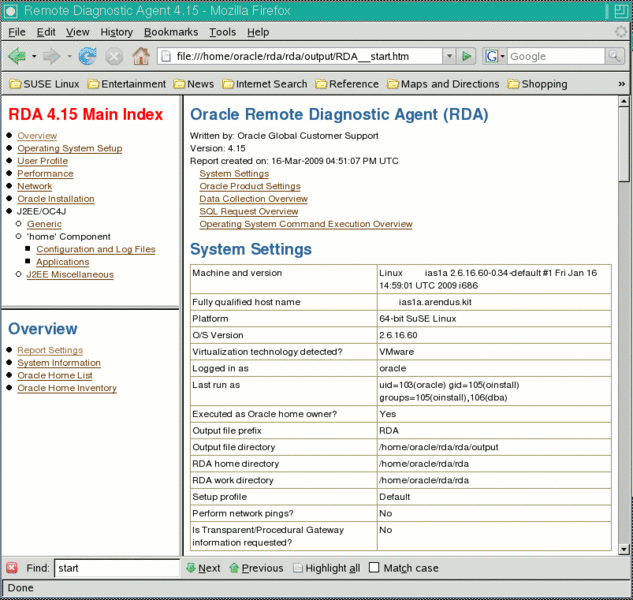Click the Stop loading icon

click(114, 56)
